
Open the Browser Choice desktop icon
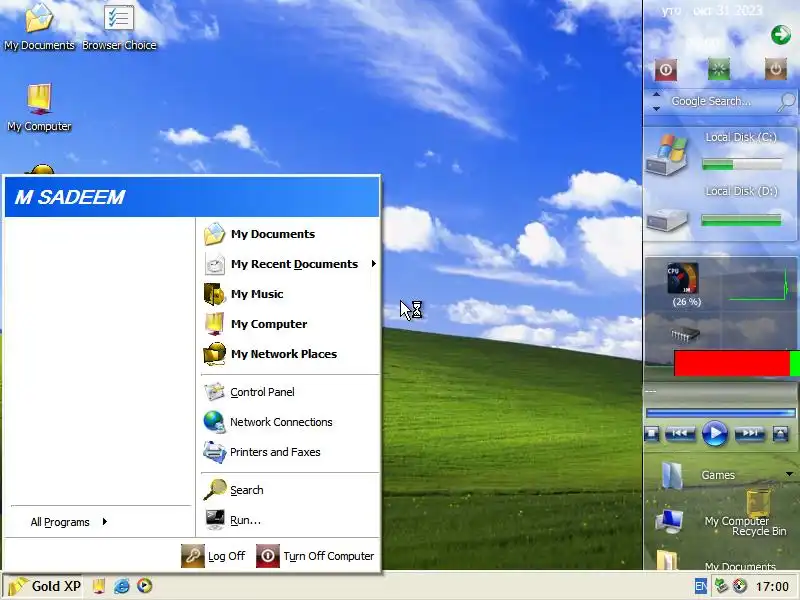tap(119, 27)
